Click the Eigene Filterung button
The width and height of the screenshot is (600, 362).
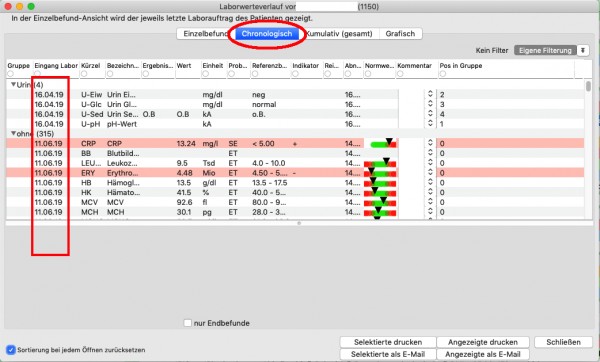(545, 50)
